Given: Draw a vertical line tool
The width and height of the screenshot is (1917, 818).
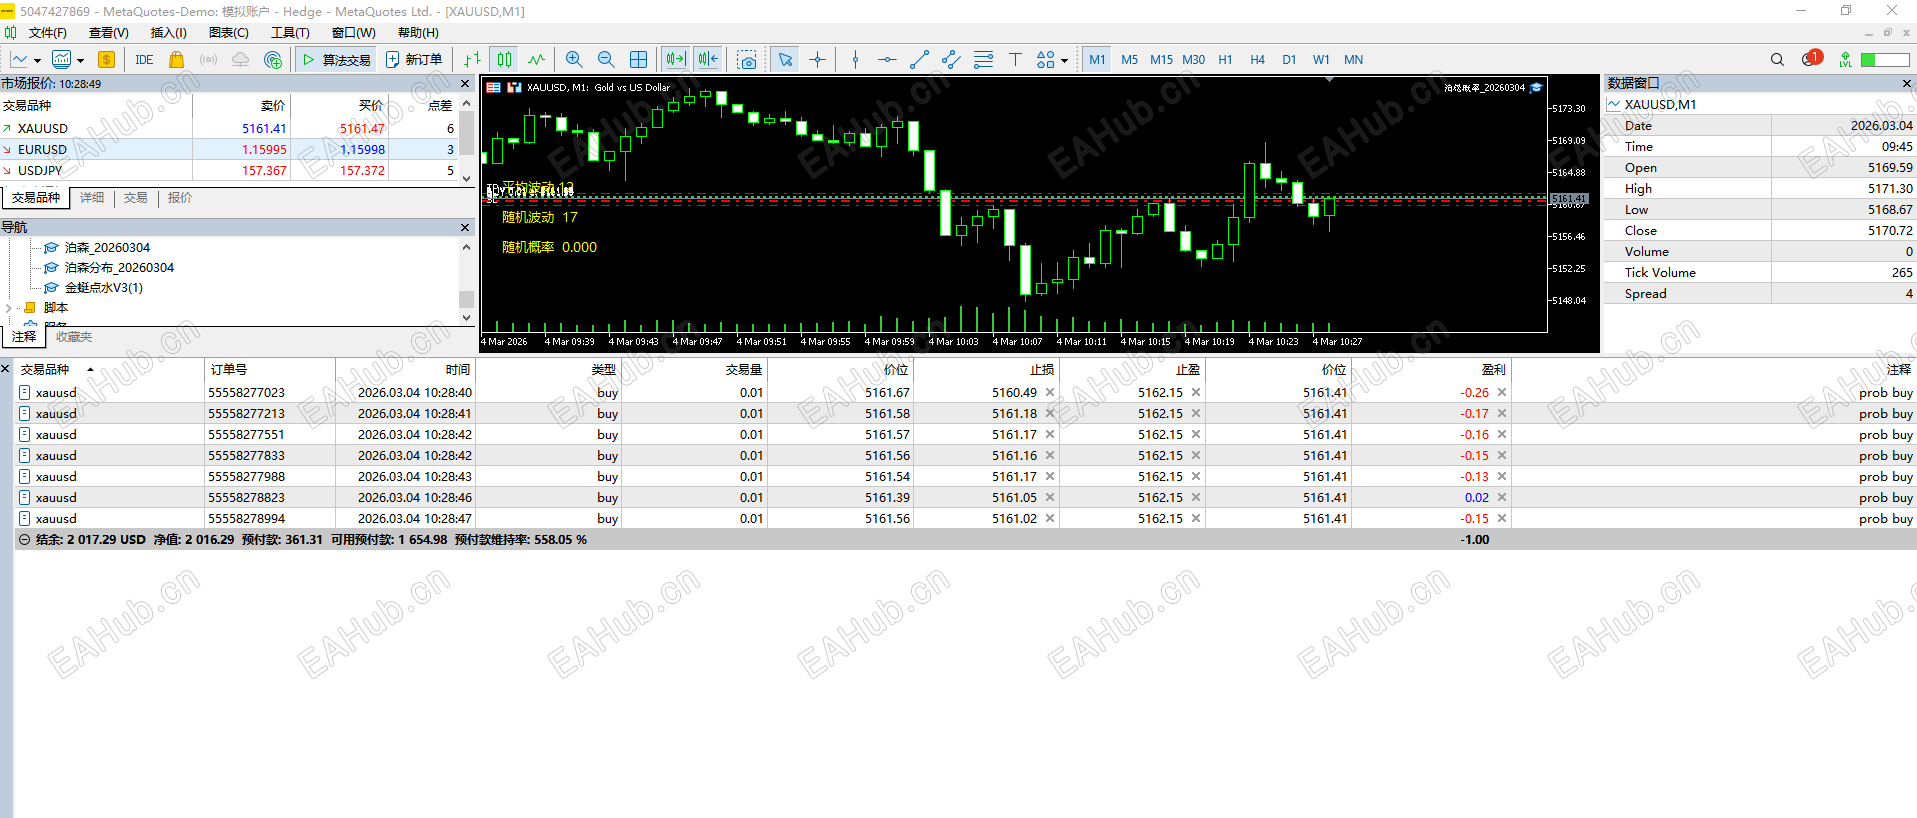Looking at the screenshot, I should pyautogui.click(x=855, y=60).
